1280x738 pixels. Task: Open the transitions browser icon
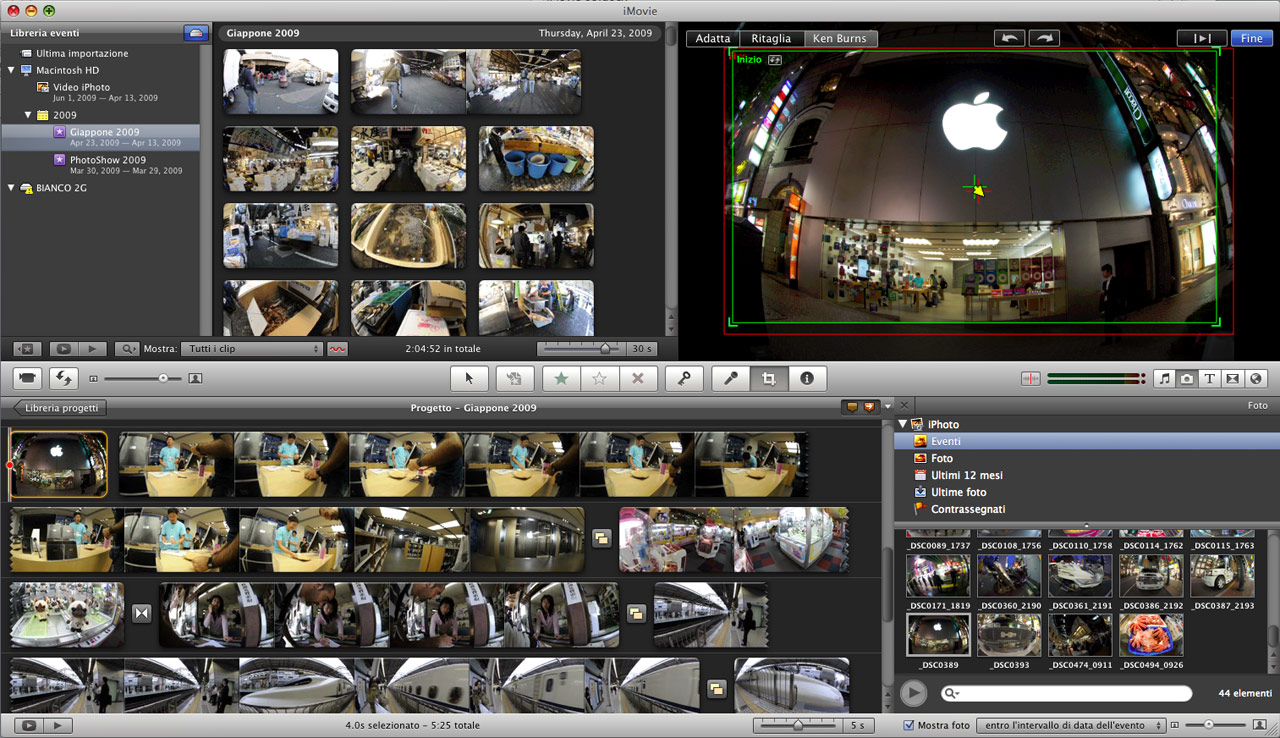coord(1233,378)
